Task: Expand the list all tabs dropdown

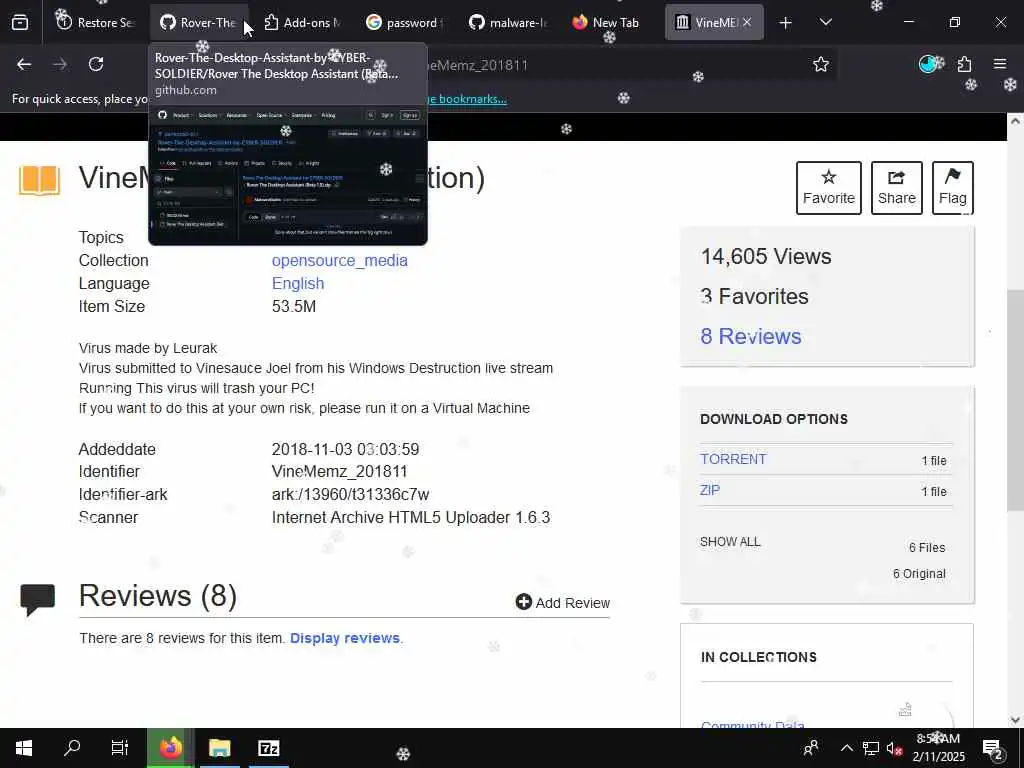Action: coord(825,23)
